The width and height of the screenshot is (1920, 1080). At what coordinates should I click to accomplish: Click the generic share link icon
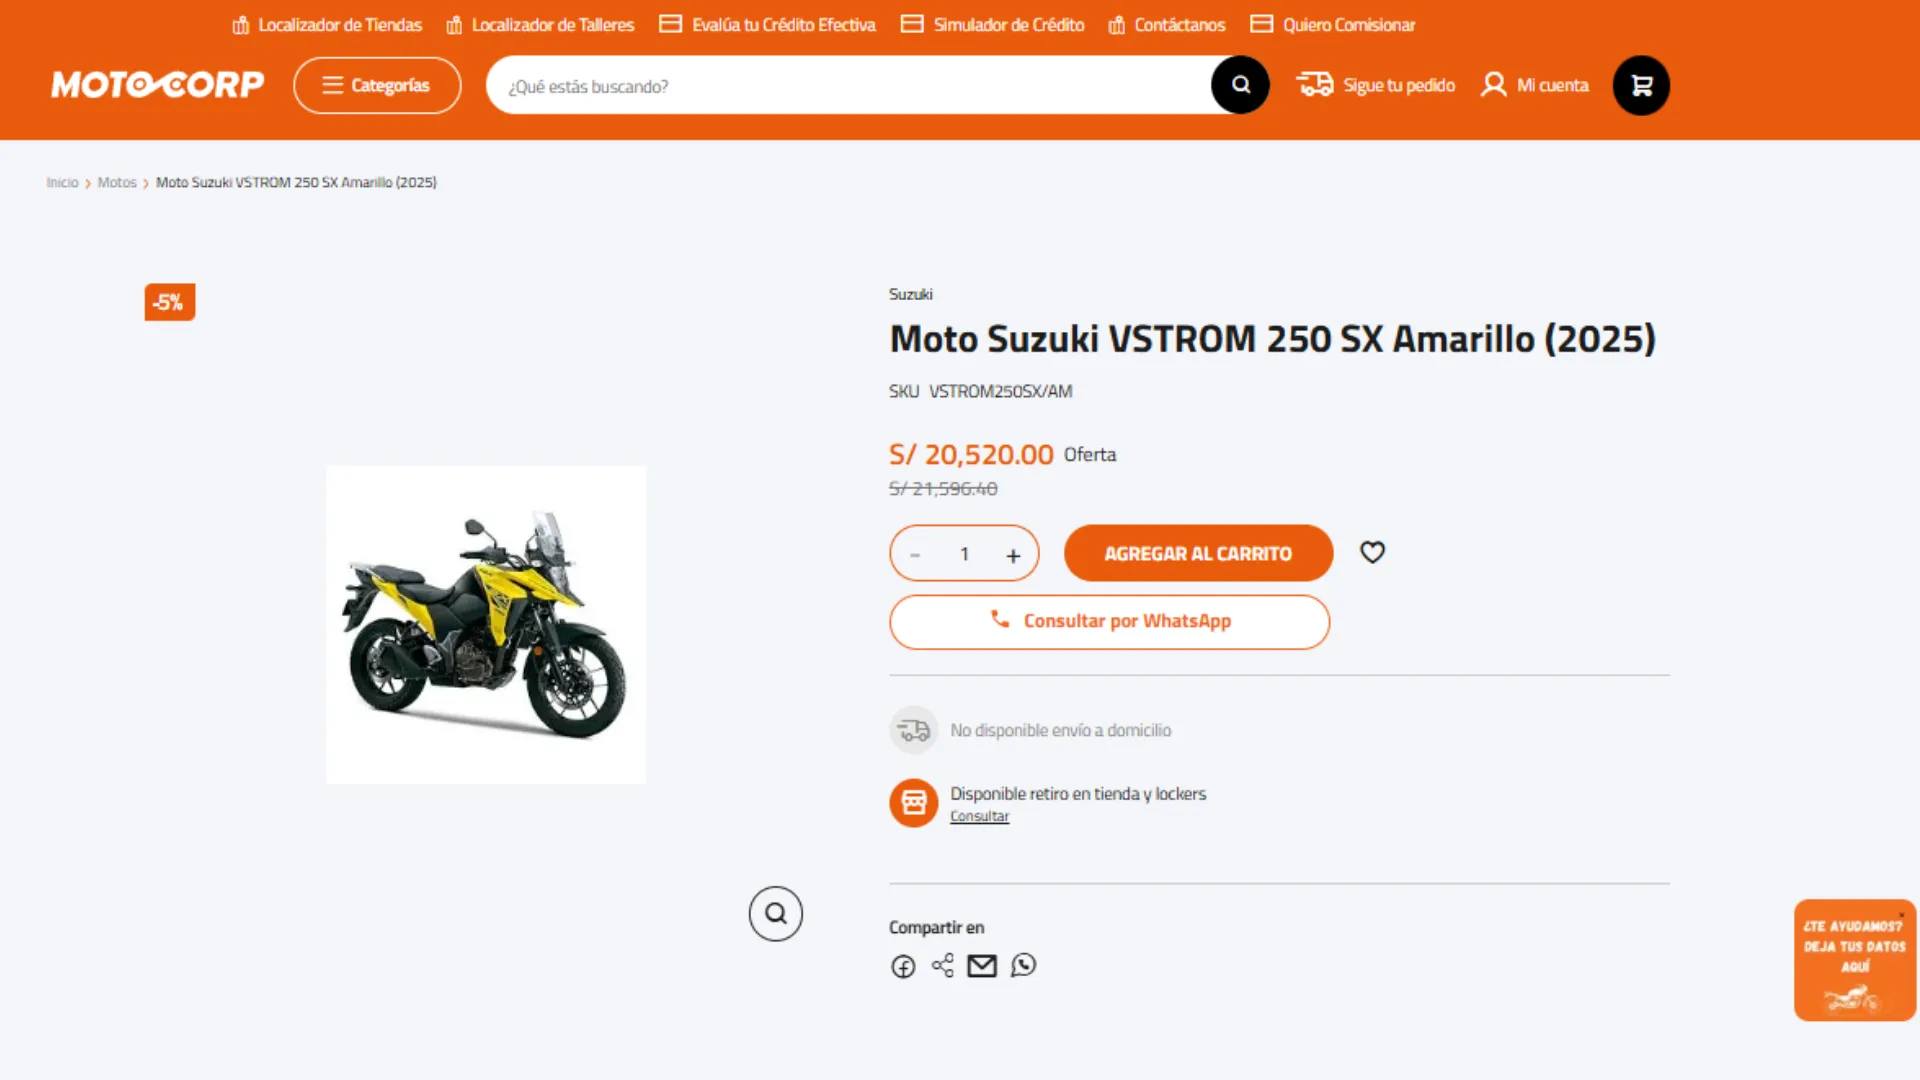point(942,965)
